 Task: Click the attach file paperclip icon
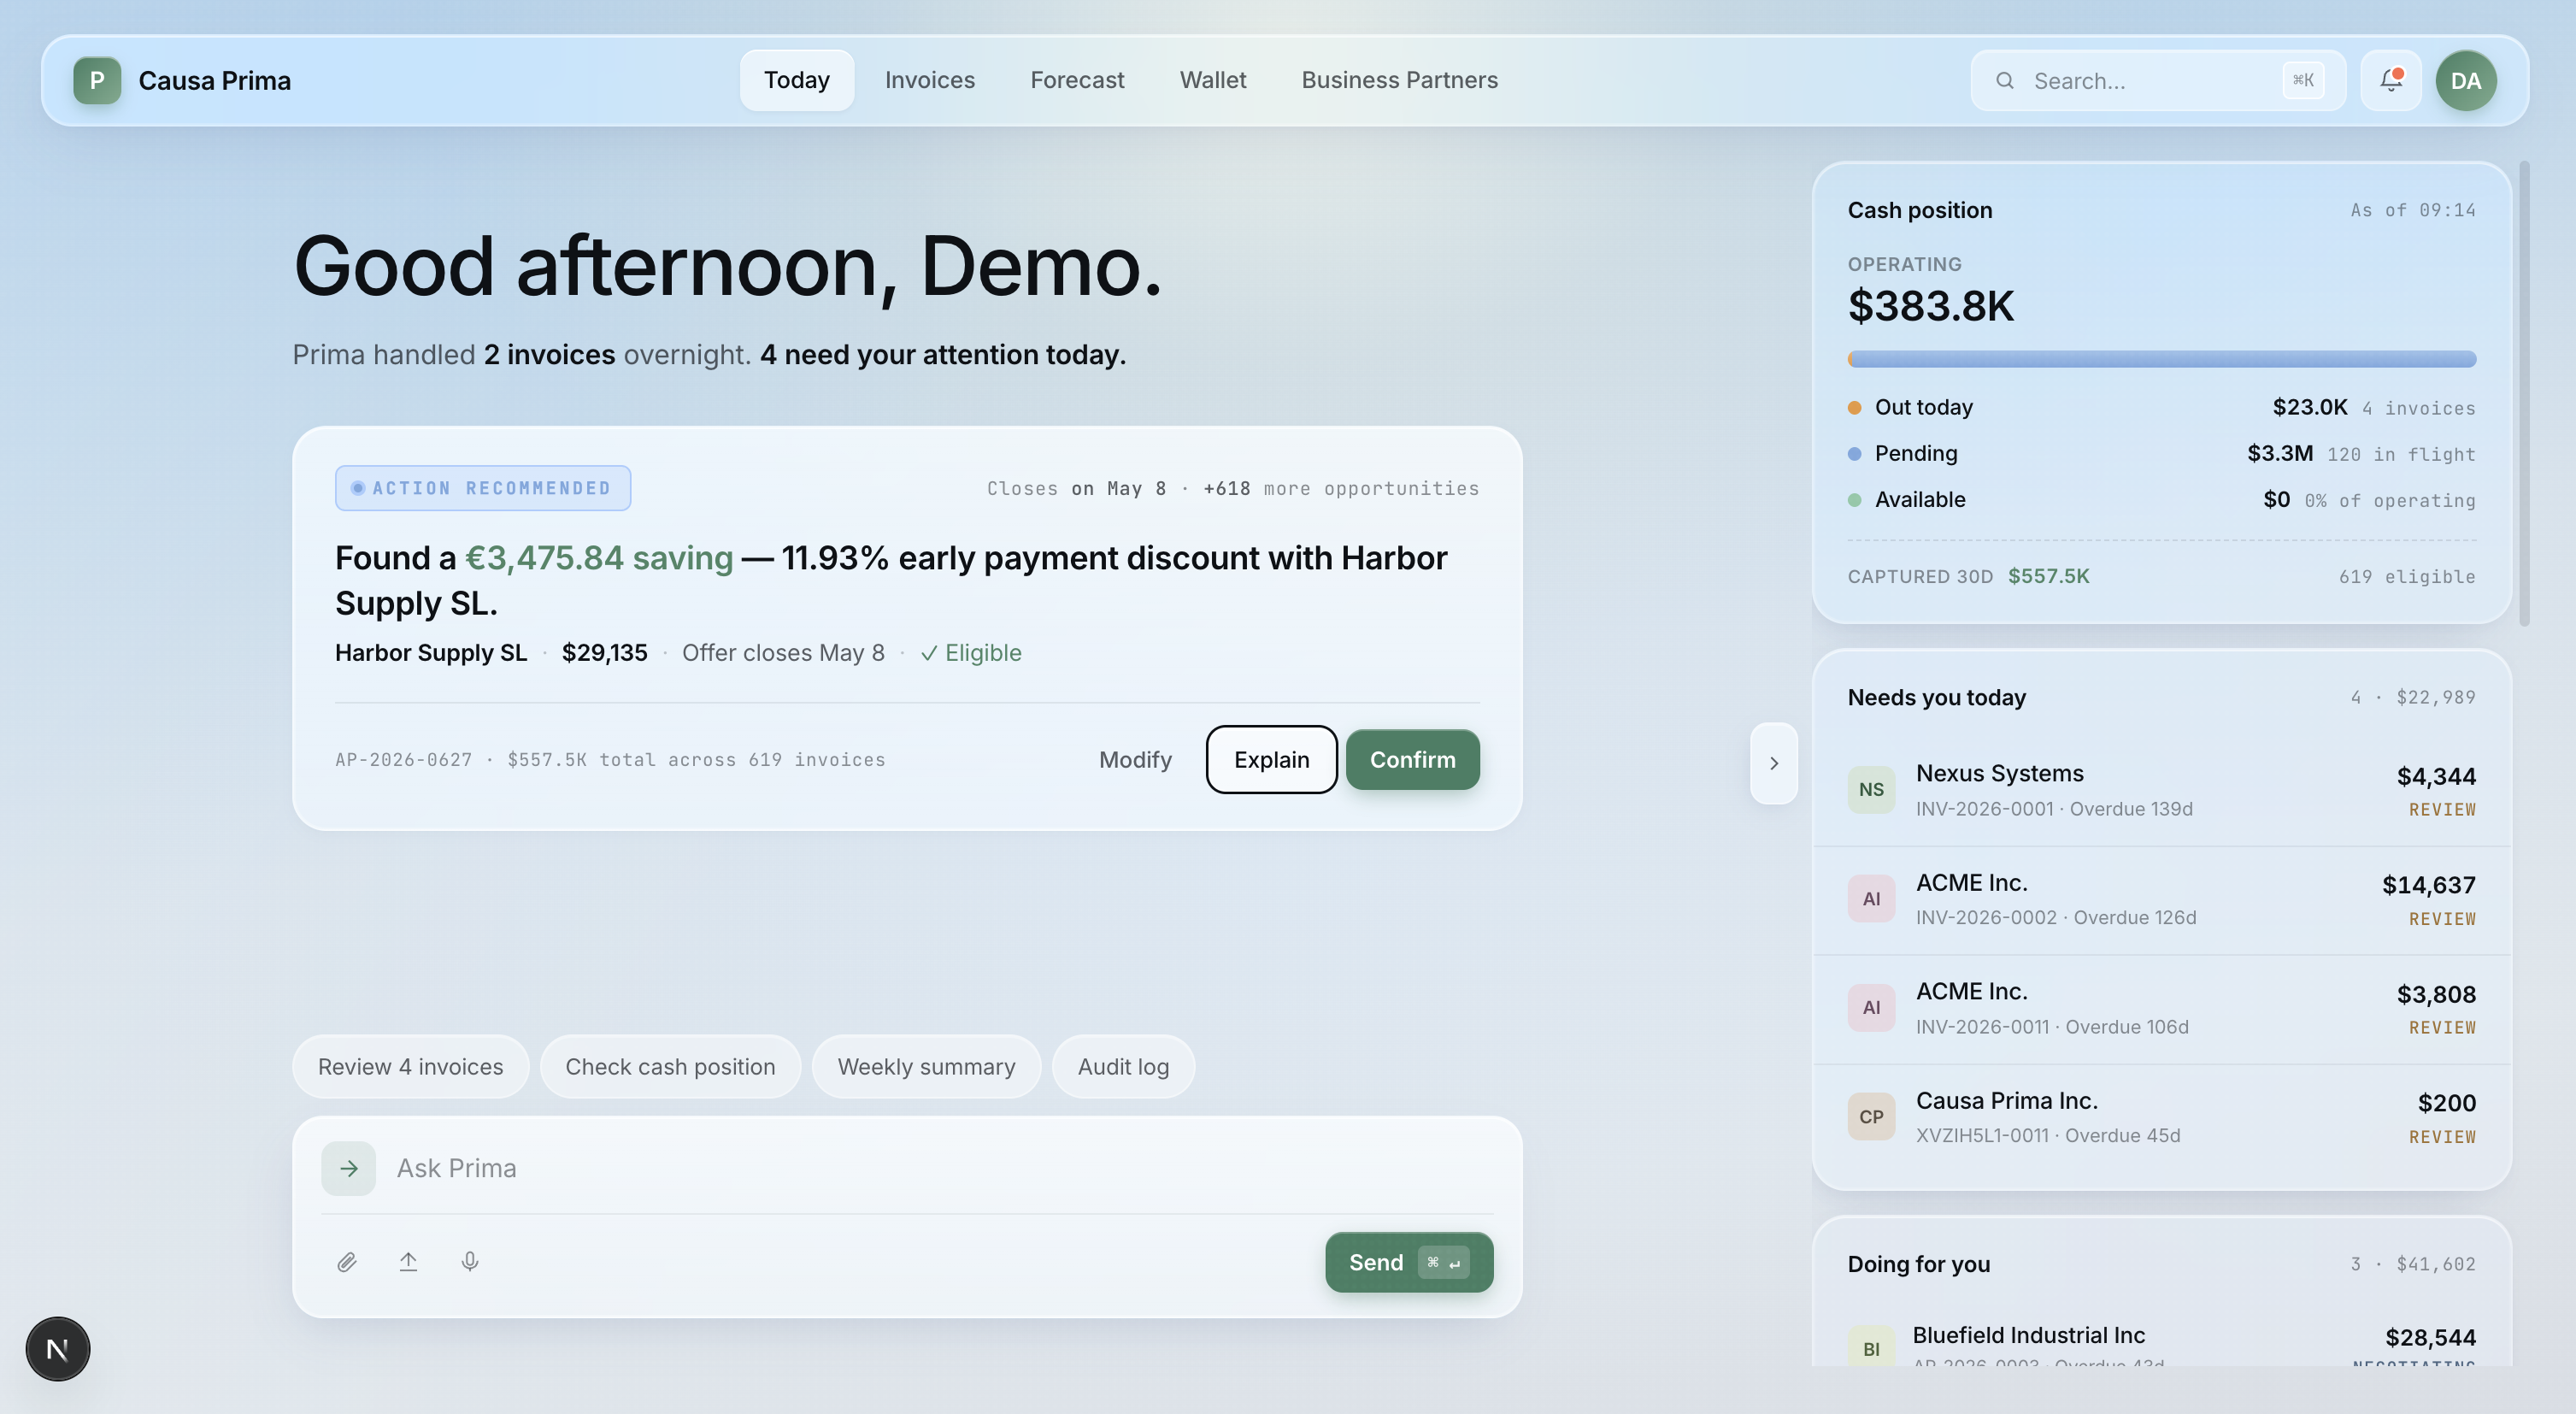click(347, 1262)
